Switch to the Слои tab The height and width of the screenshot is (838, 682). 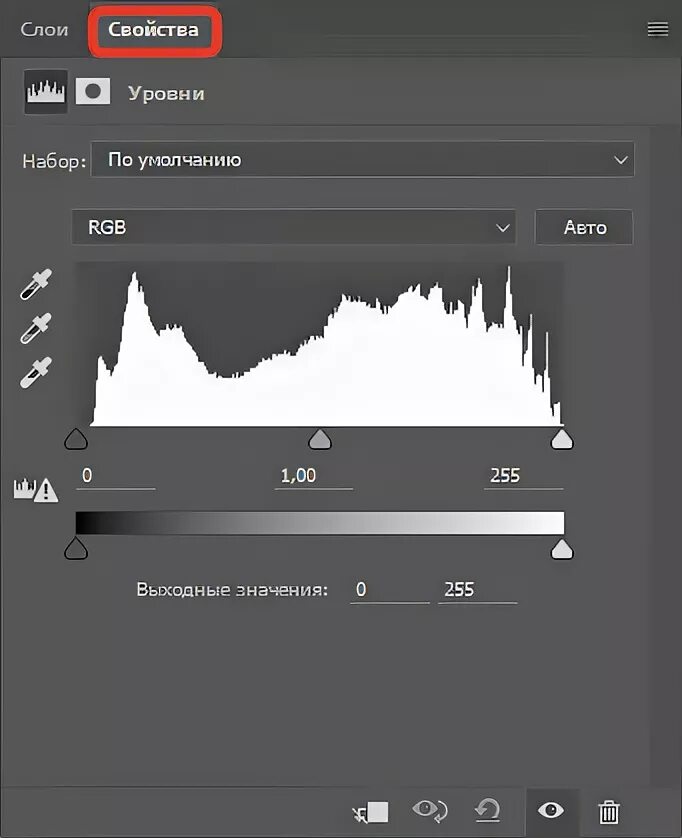45,30
